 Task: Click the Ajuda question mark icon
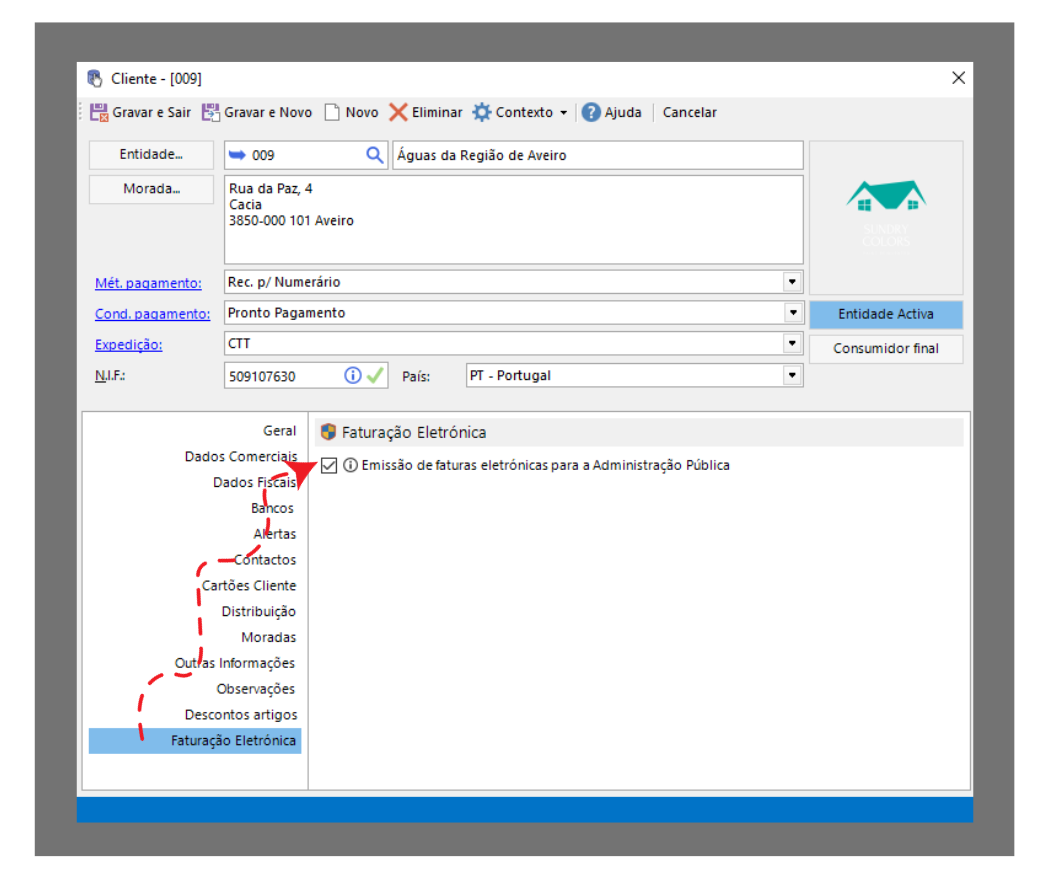click(x=591, y=113)
